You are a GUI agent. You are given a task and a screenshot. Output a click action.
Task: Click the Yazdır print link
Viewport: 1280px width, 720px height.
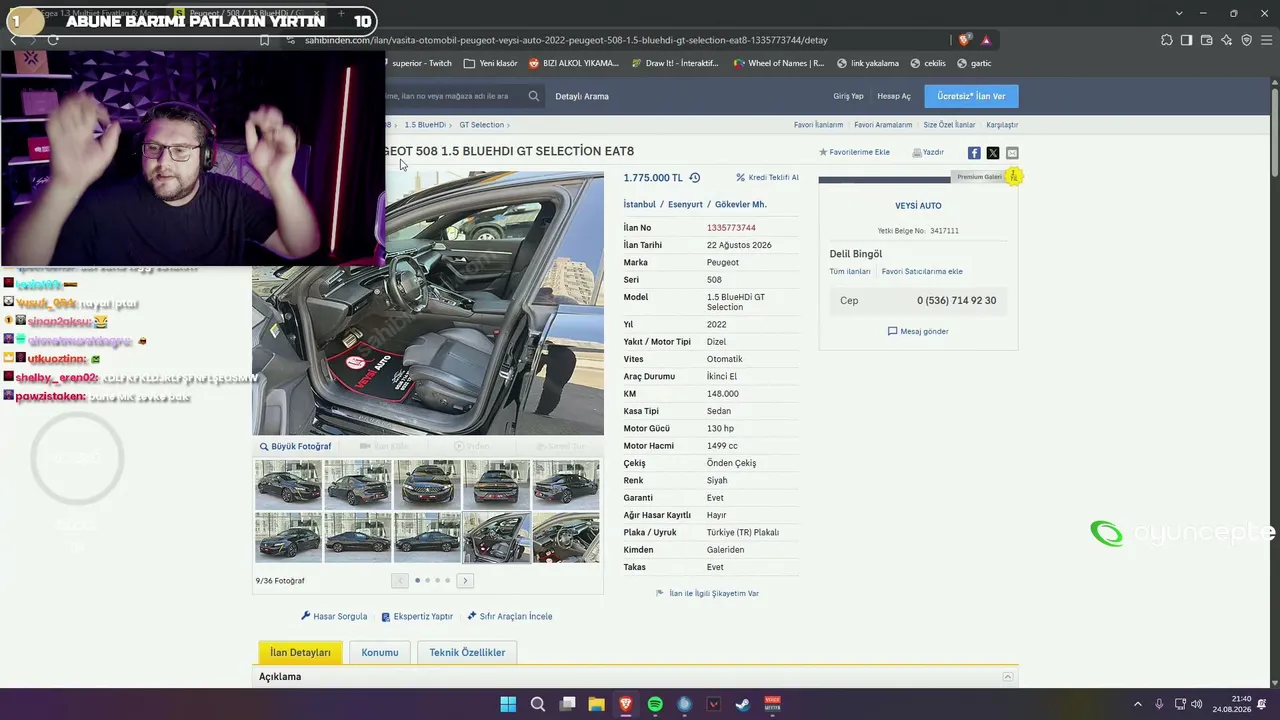pos(928,152)
